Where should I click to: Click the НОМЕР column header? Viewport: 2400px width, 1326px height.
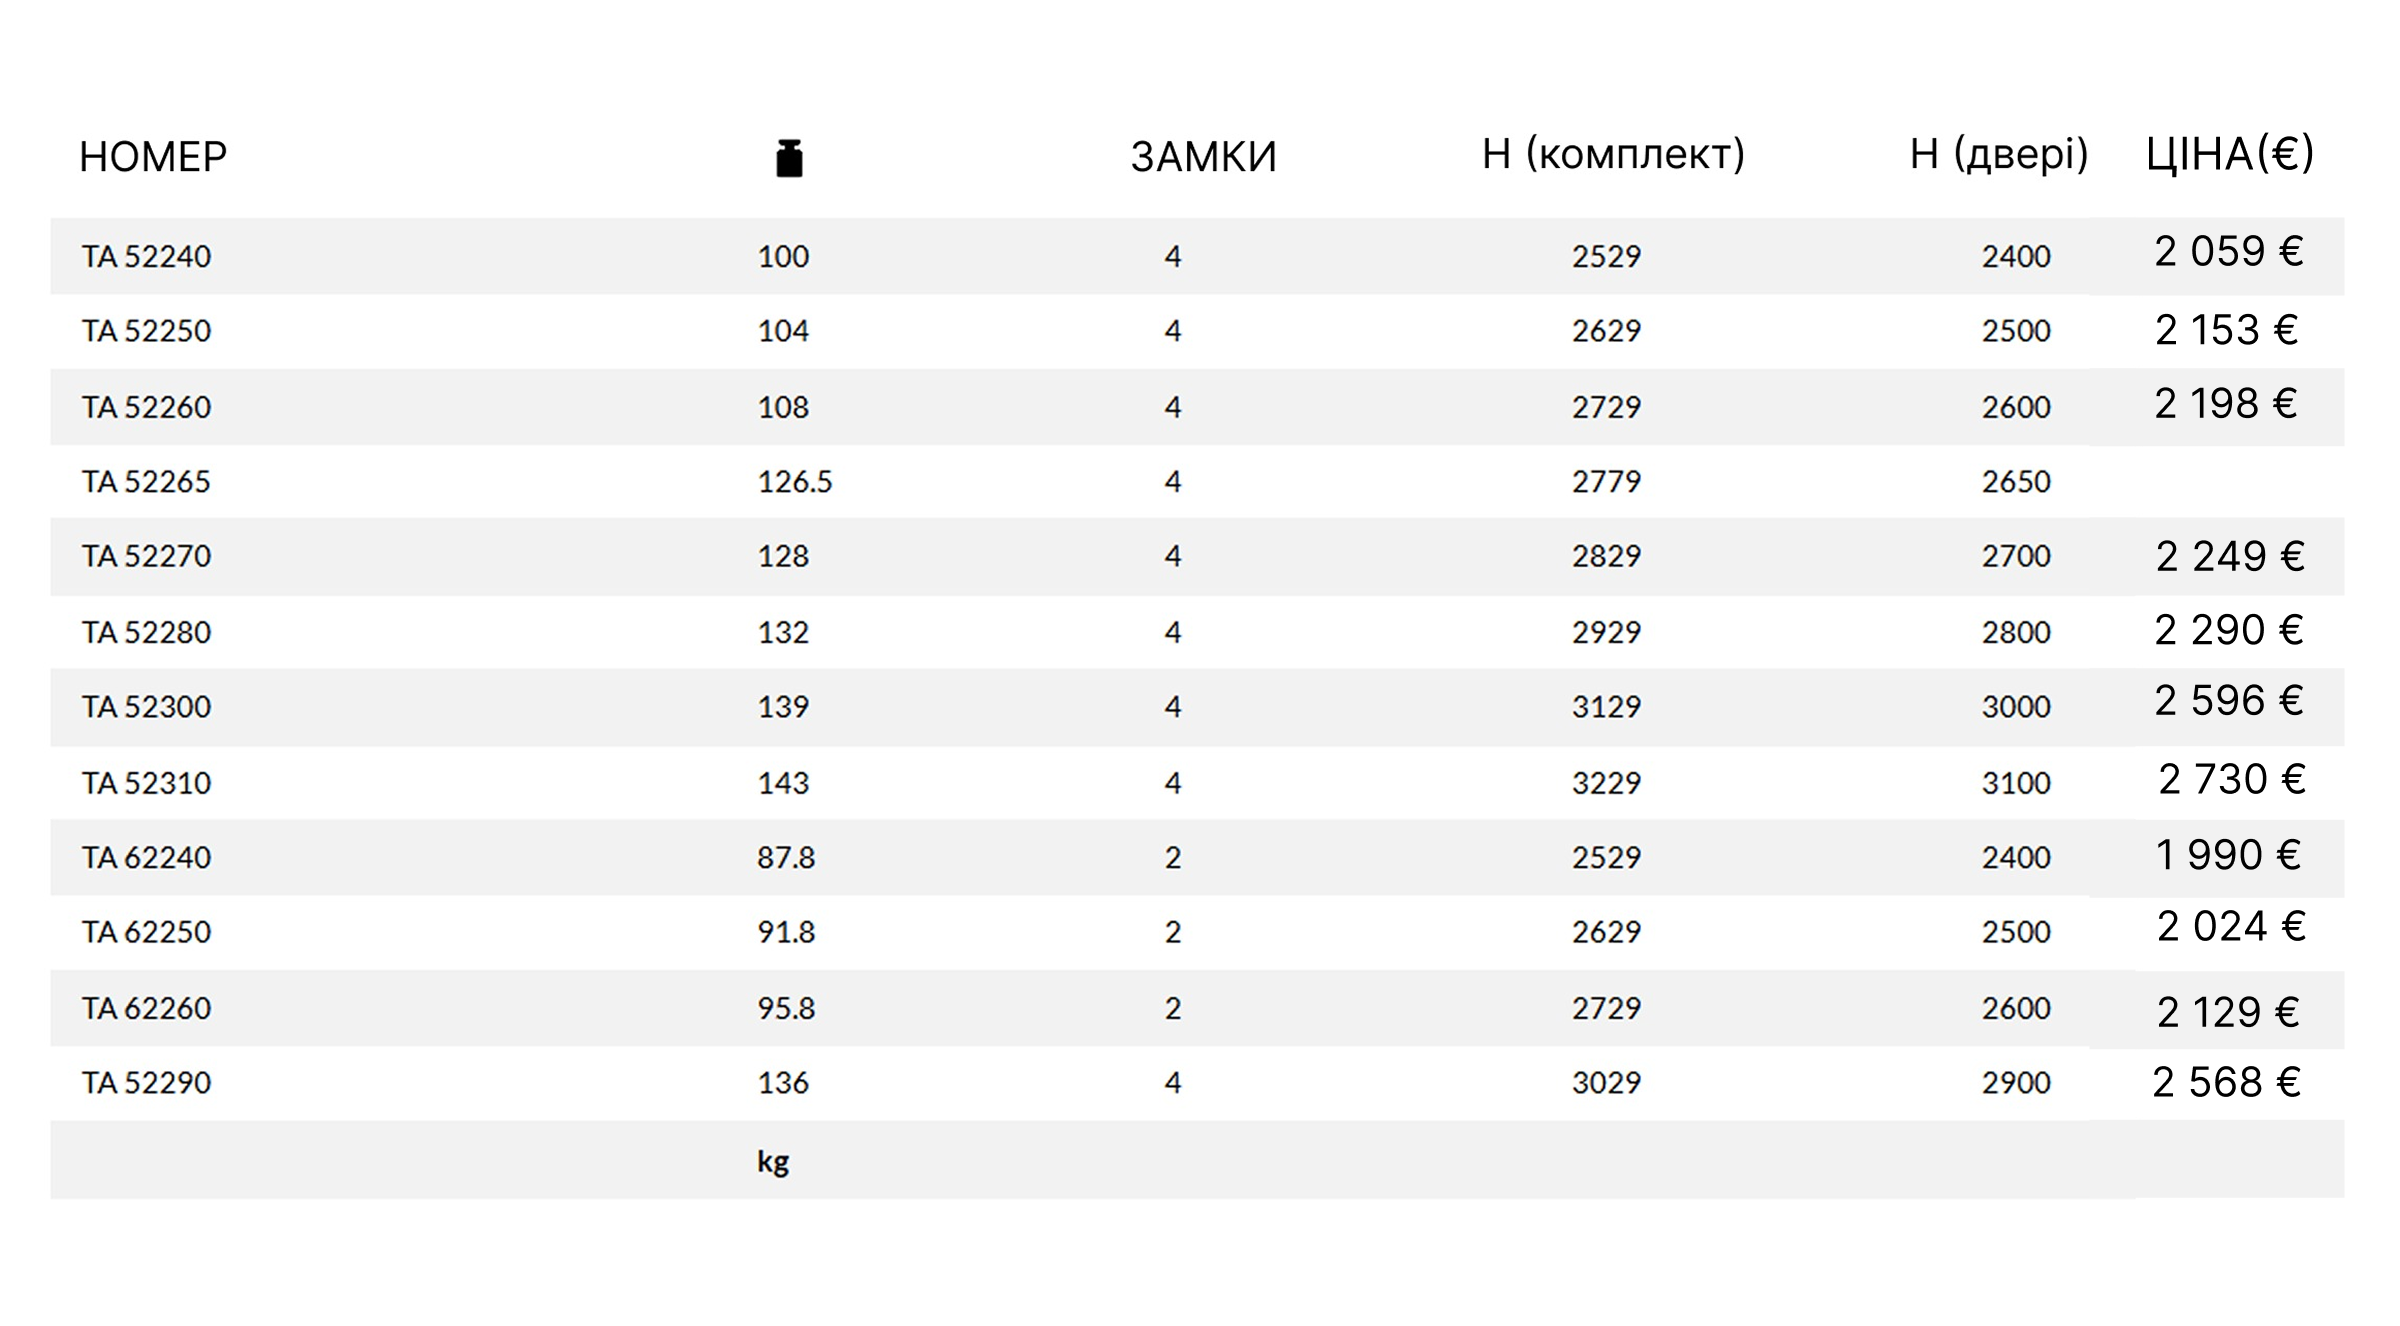click(153, 157)
